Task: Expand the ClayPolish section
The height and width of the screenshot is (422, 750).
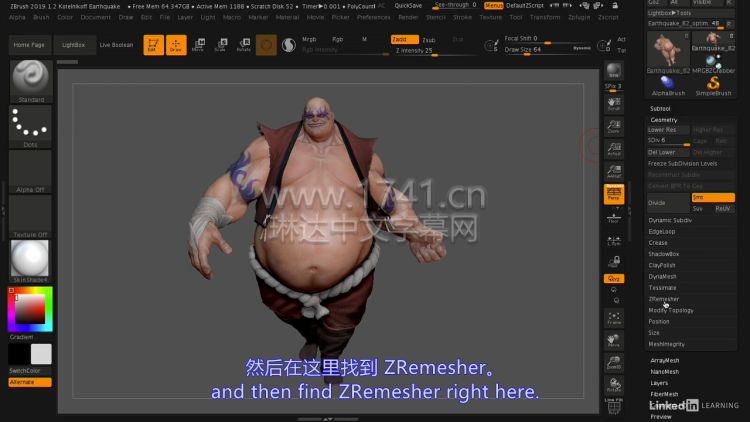Action: click(662, 265)
